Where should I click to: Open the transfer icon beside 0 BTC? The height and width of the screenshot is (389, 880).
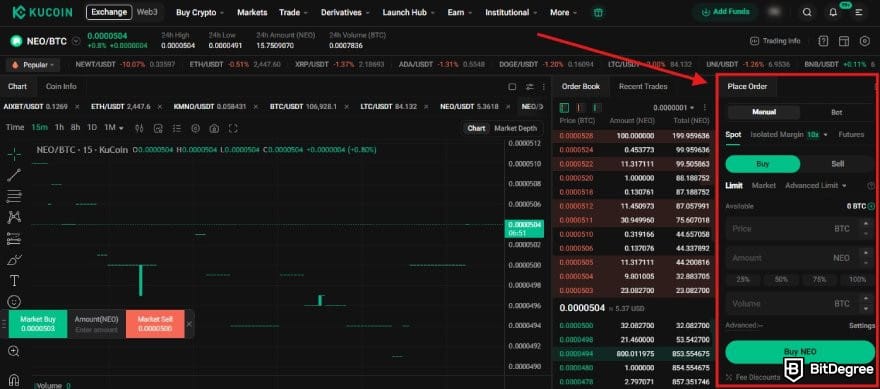point(871,207)
